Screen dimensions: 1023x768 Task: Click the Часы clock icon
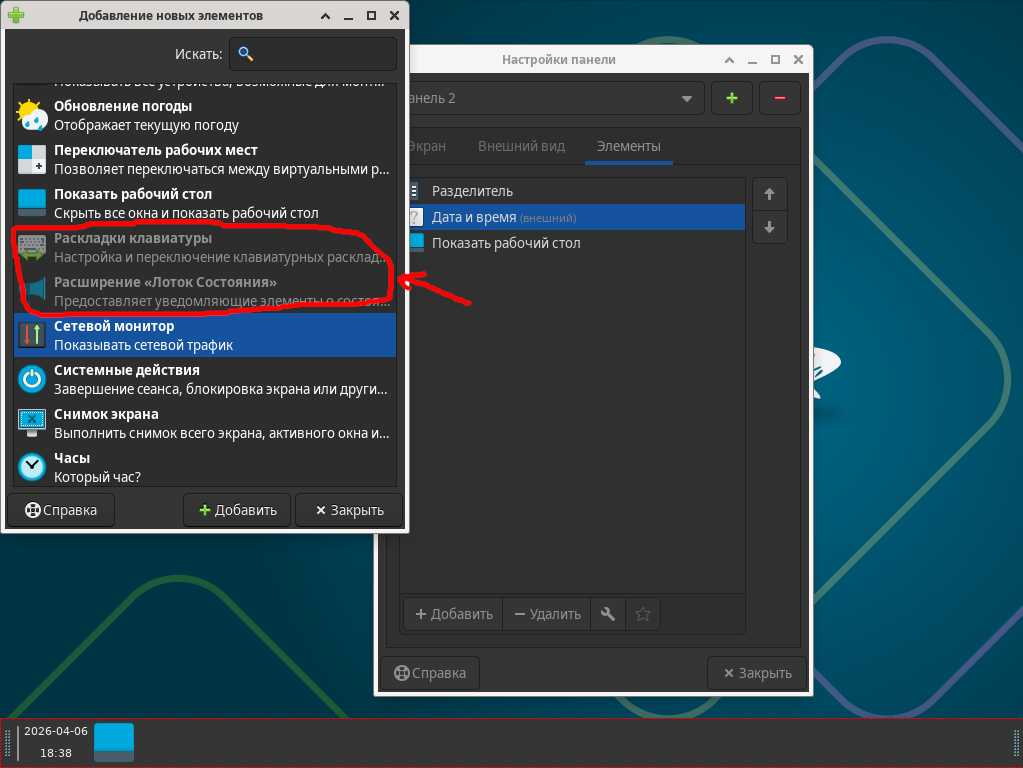click(x=31, y=467)
